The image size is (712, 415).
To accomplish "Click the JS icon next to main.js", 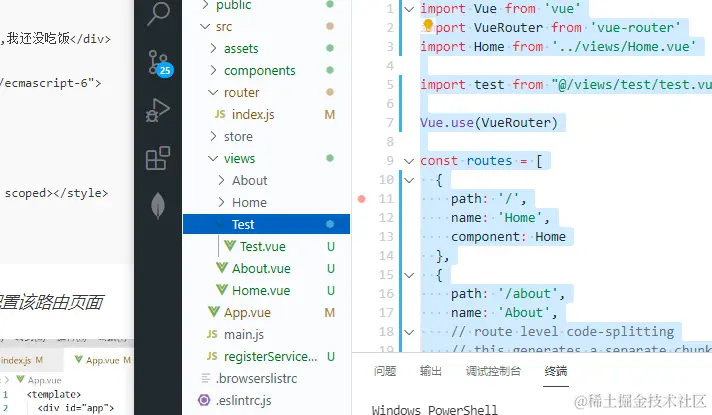I will pyautogui.click(x=212, y=334).
